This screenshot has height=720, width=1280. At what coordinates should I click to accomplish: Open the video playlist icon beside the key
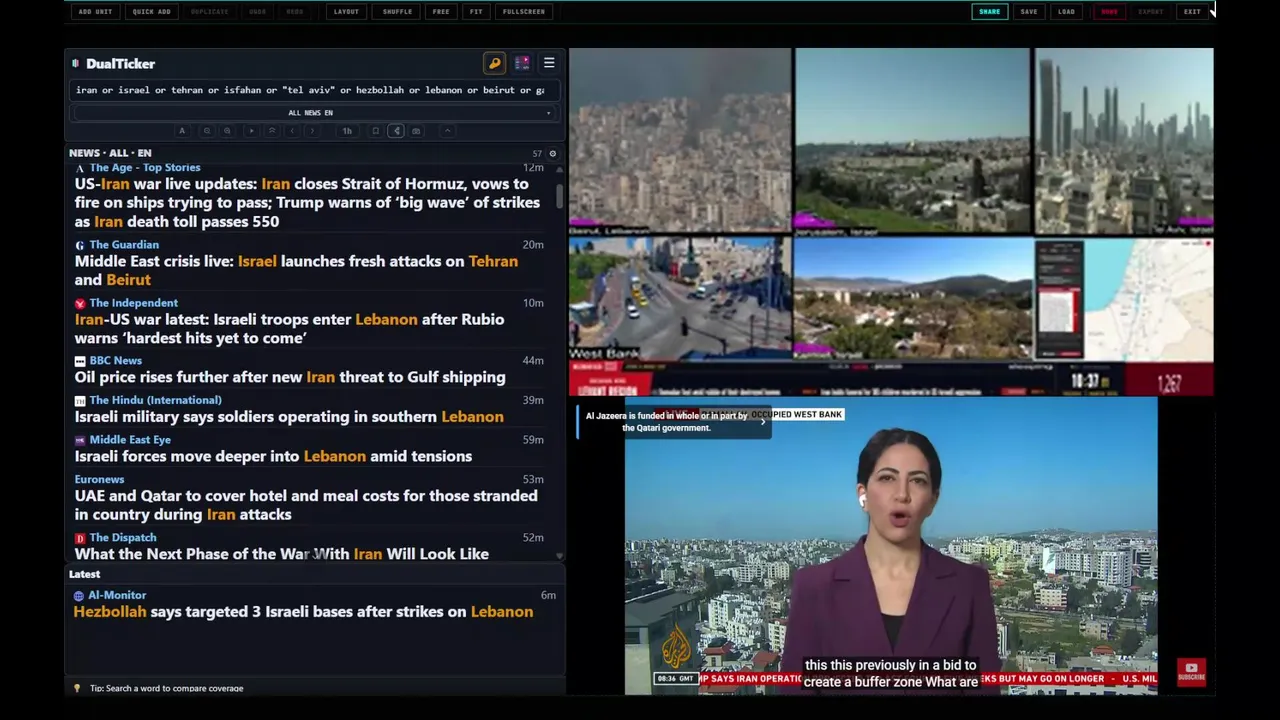coord(522,63)
